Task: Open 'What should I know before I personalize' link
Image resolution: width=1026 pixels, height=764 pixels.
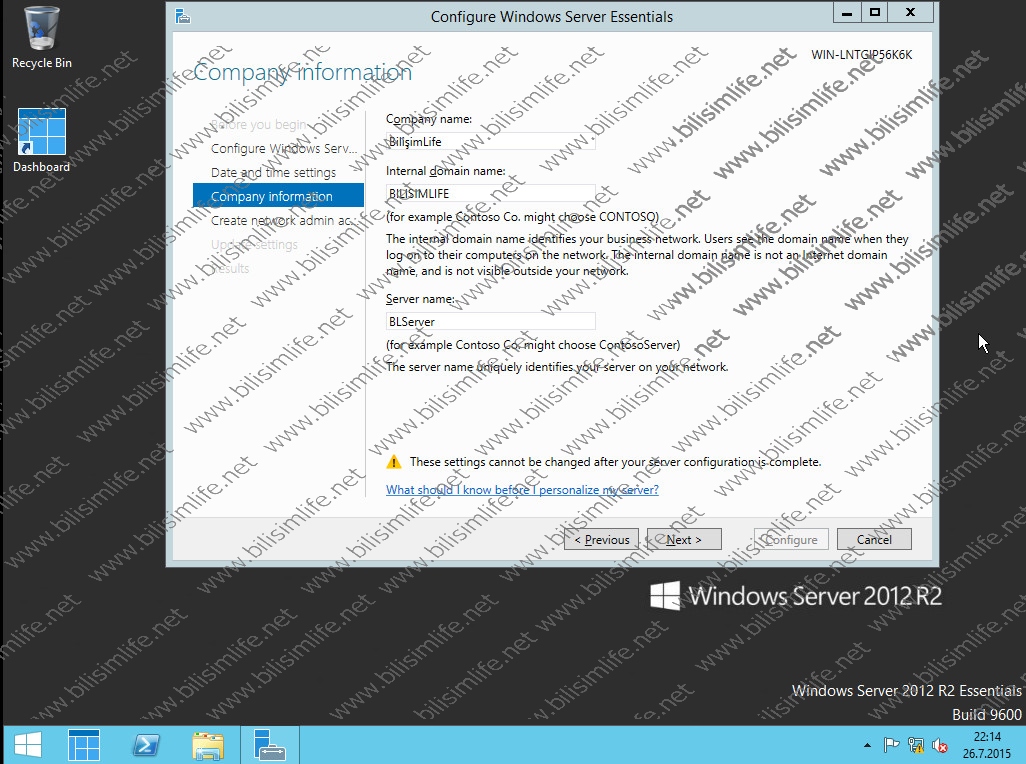Action: (x=522, y=489)
